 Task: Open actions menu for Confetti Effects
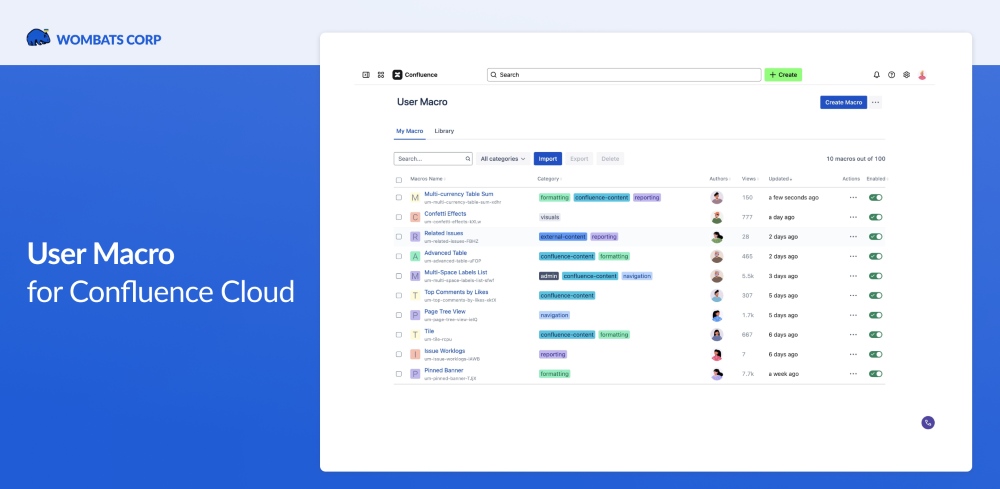(853, 217)
